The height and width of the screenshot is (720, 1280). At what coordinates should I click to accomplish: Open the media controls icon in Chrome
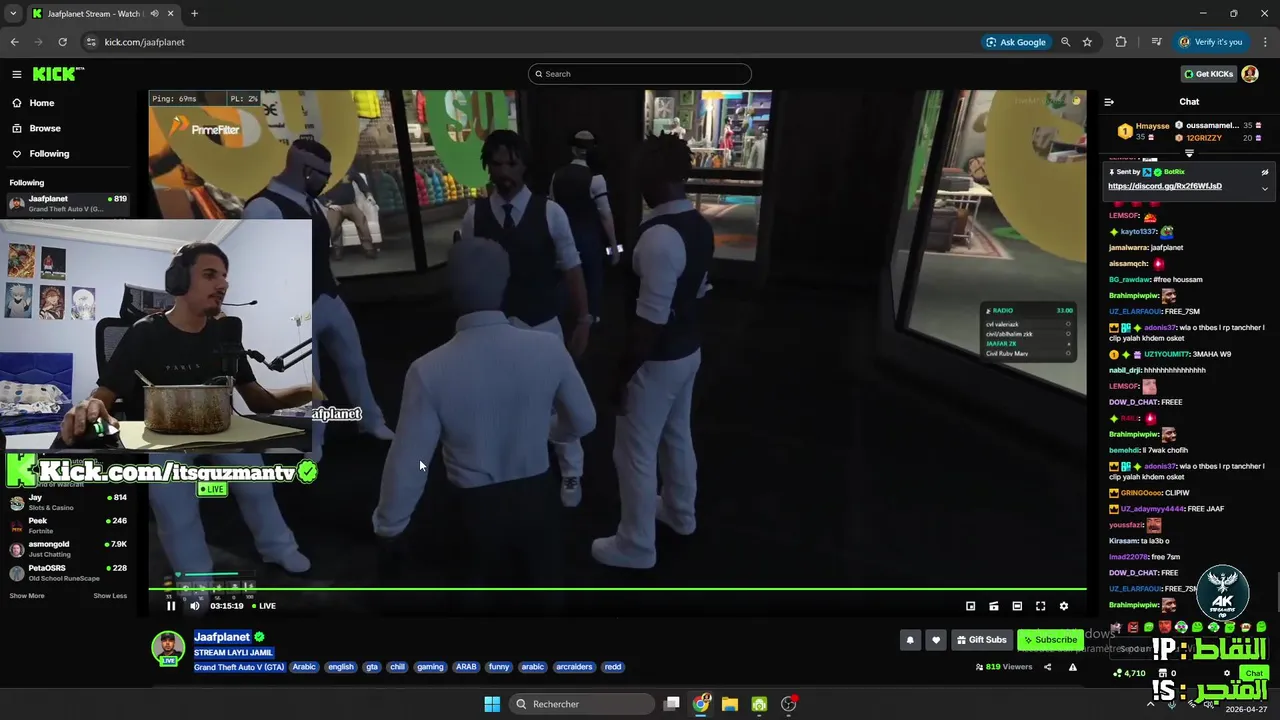point(1156,42)
